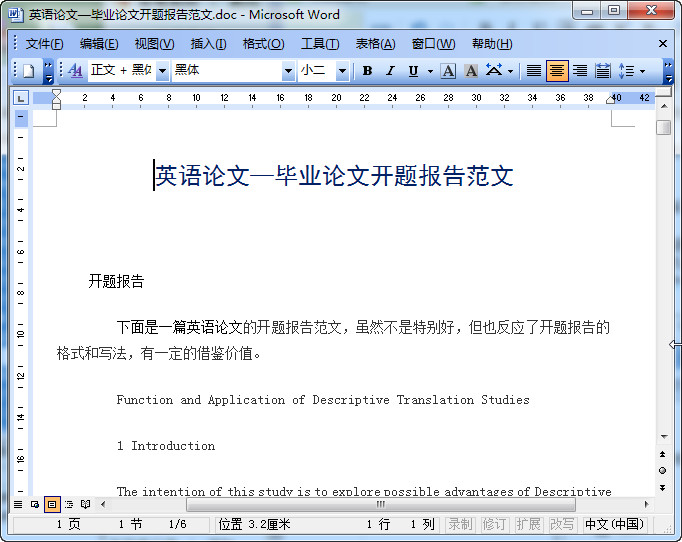682x542 pixels.
Task: Expand the Font name dropdown
Action: pos(288,70)
